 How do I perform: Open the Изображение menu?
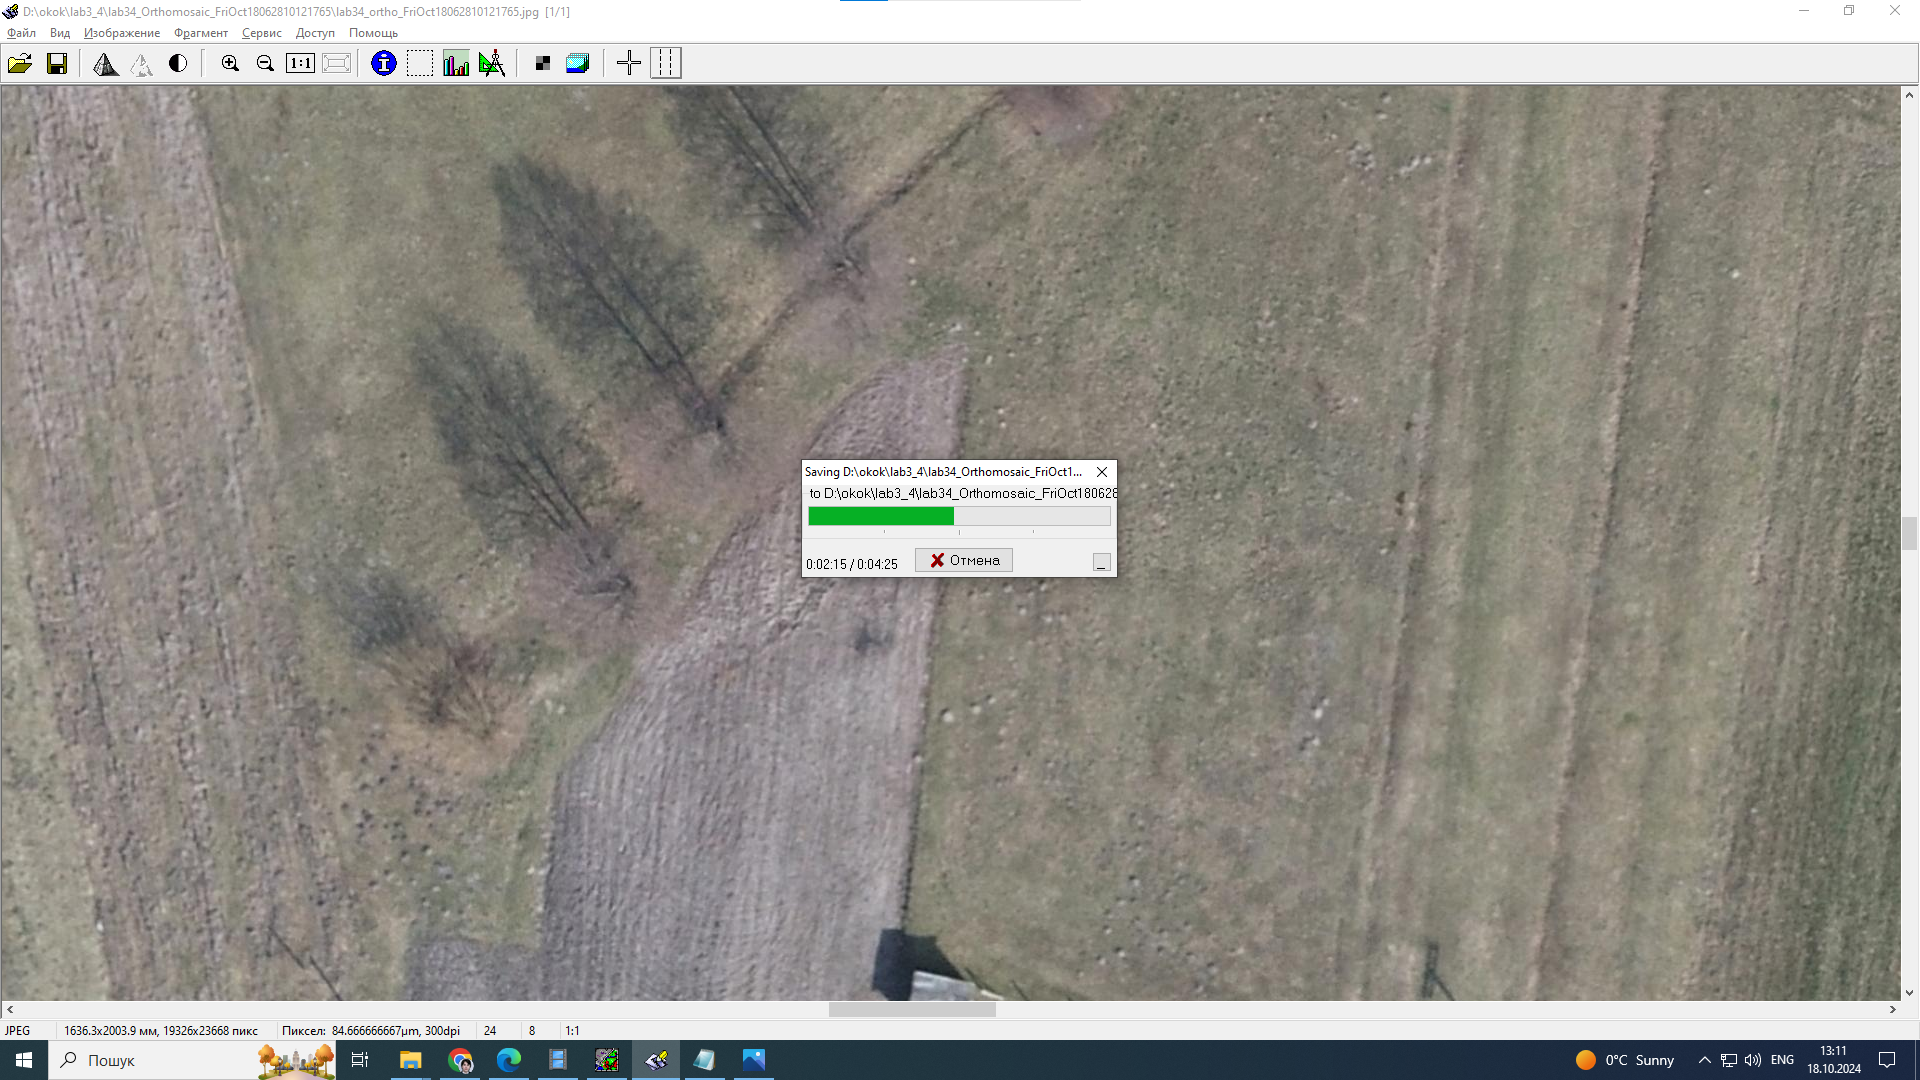122,33
